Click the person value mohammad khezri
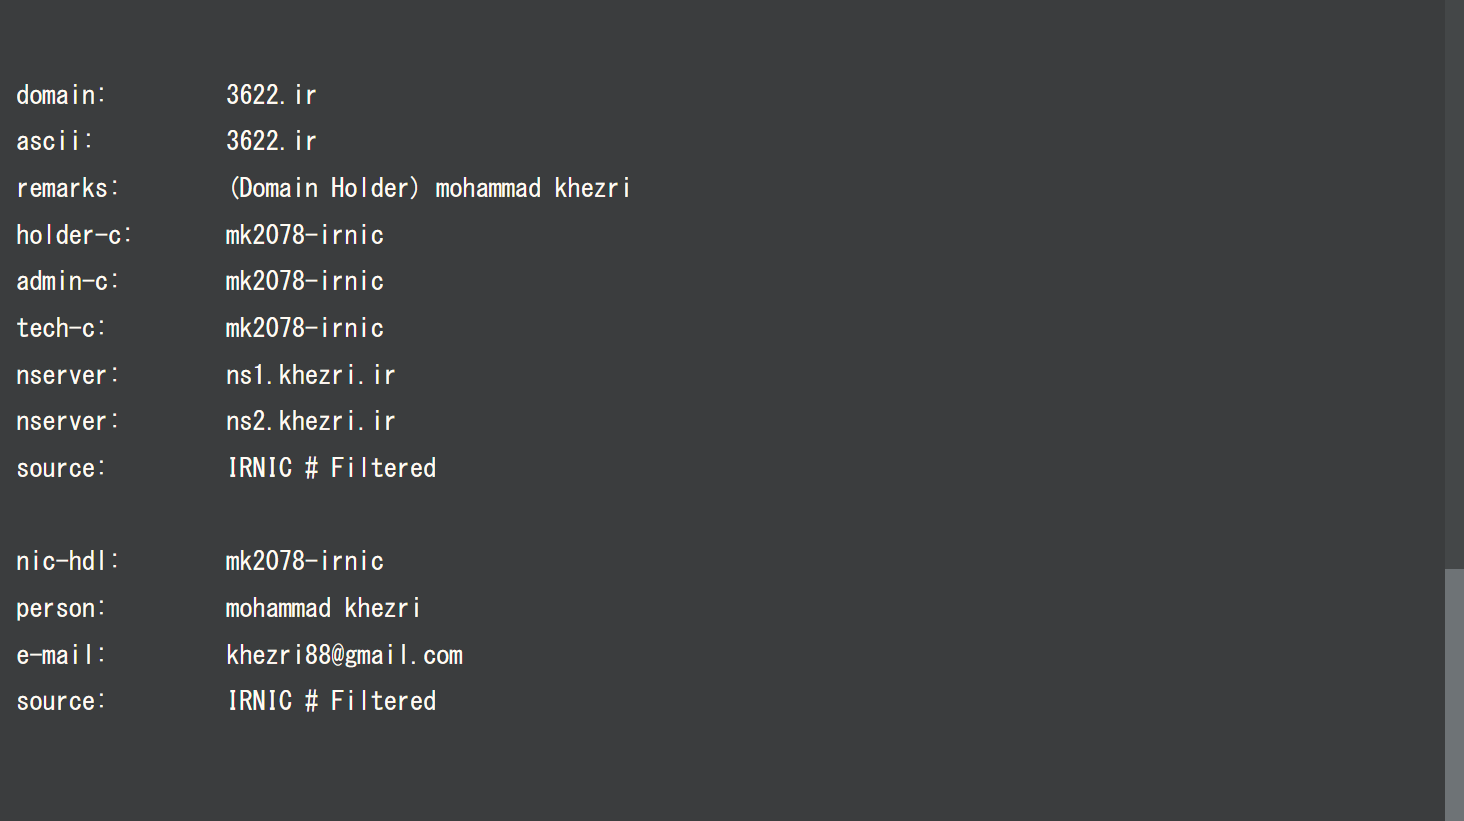The width and height of the screenshot is (1464, 821). coord(323,608)
